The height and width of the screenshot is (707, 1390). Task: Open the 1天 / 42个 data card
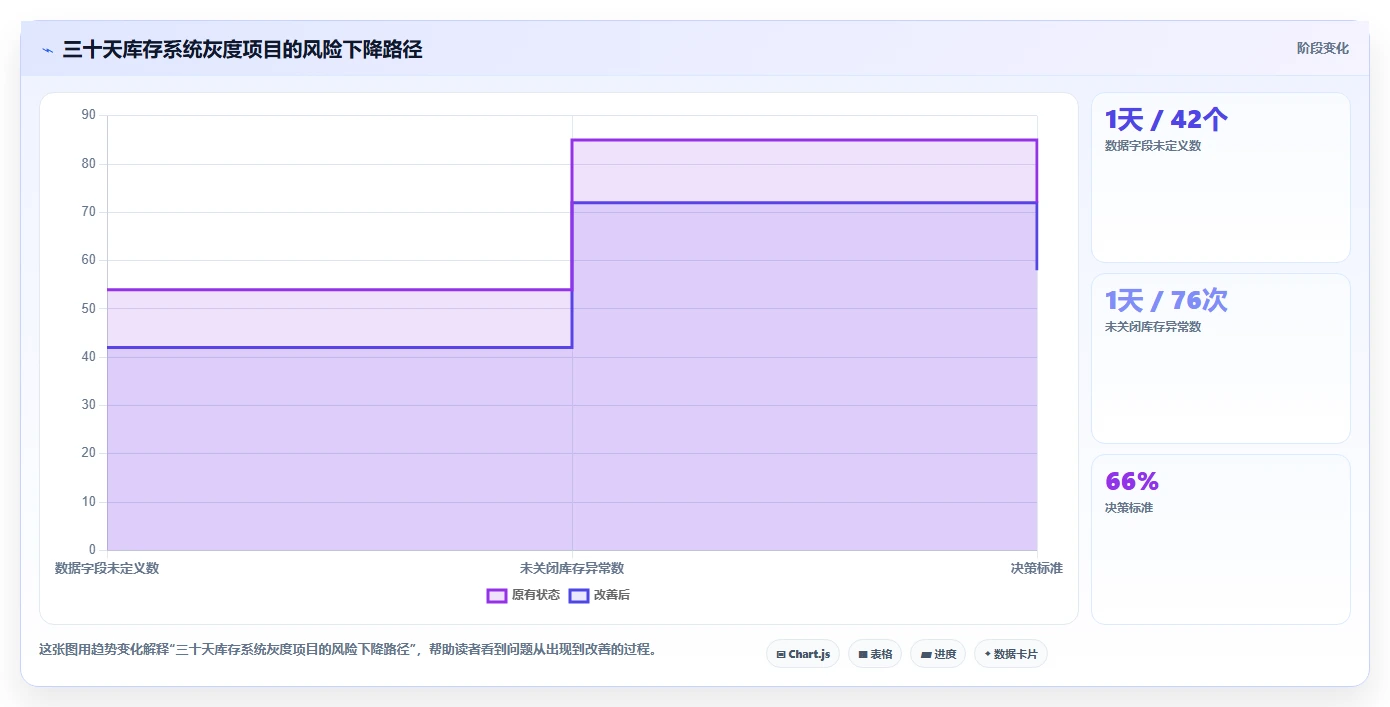tap(1221, 178)
